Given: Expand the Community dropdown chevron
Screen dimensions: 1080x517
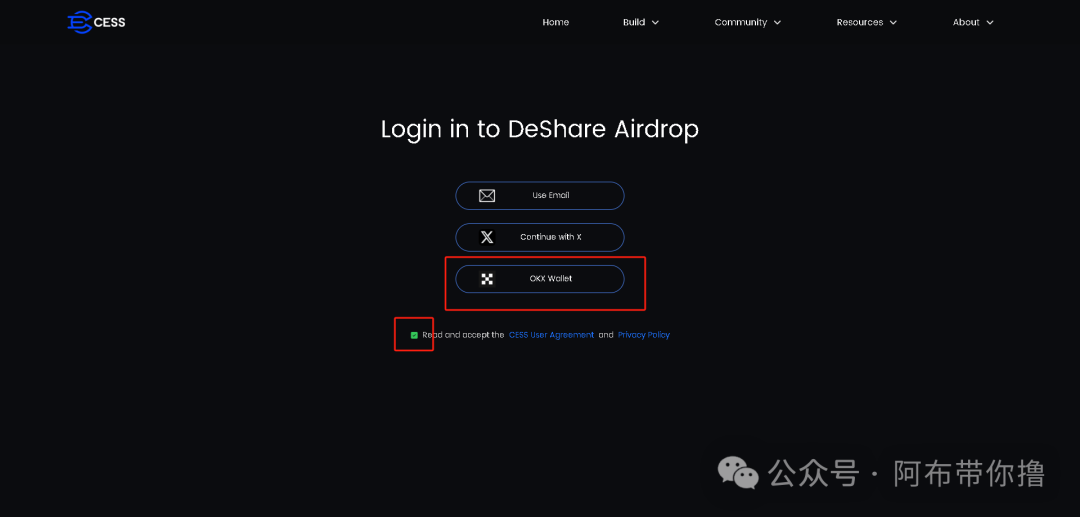Looking at the screenshot, I should [777, 23].
